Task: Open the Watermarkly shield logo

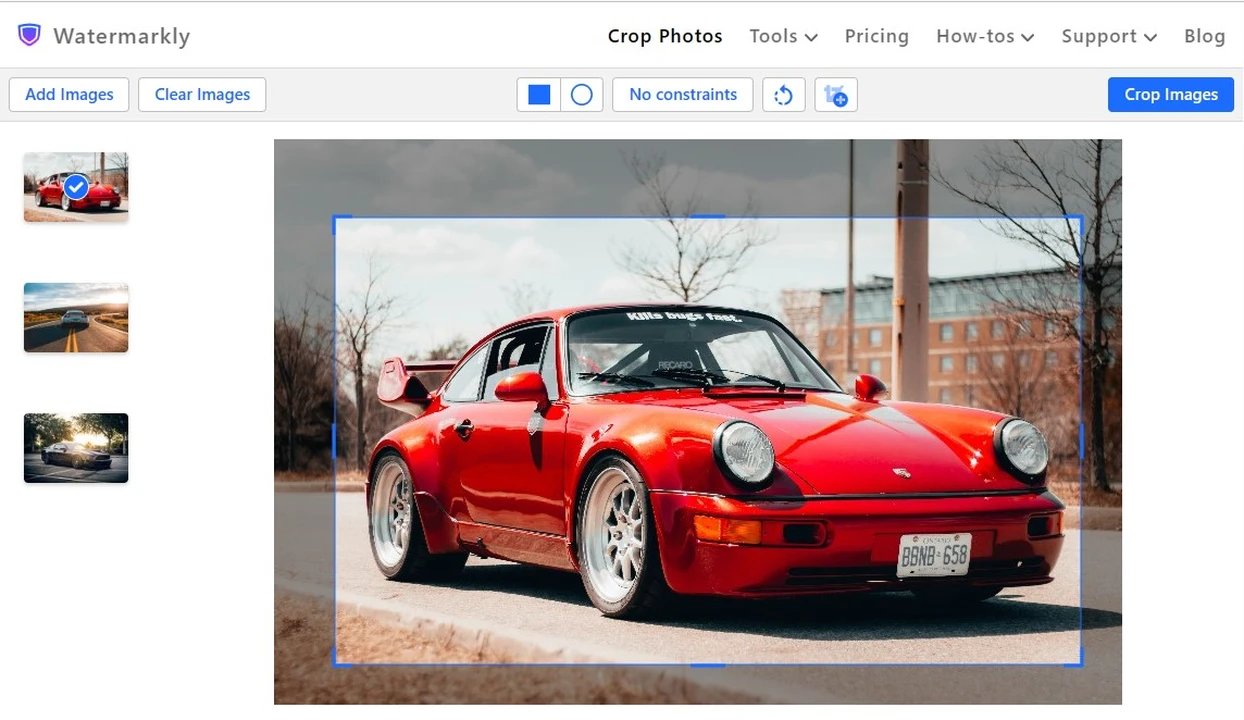Action: tap(28, 34)
